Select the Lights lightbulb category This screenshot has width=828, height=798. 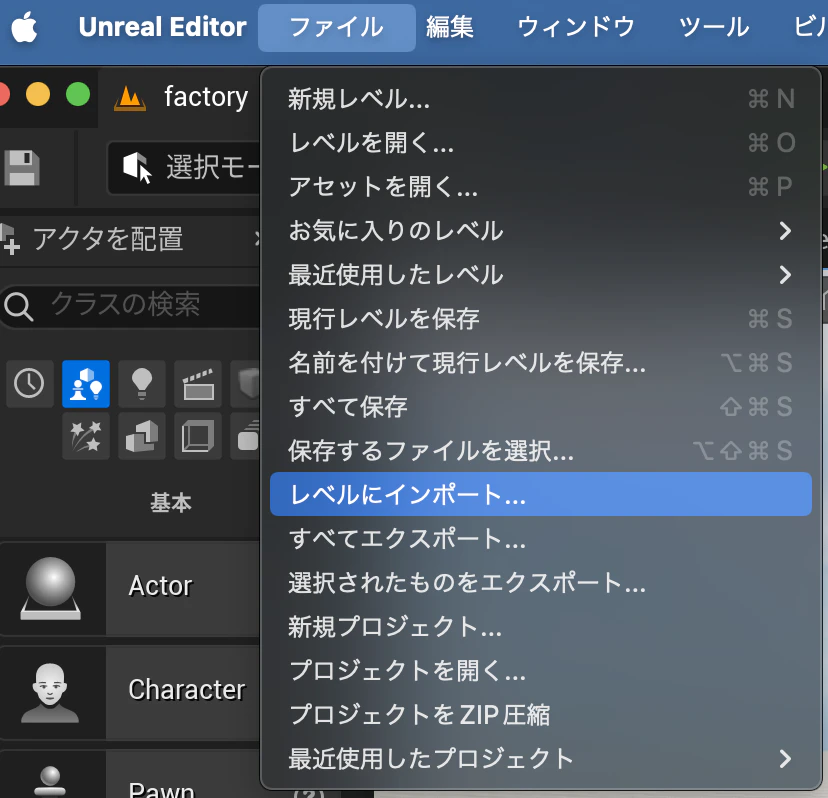point(142,384)
